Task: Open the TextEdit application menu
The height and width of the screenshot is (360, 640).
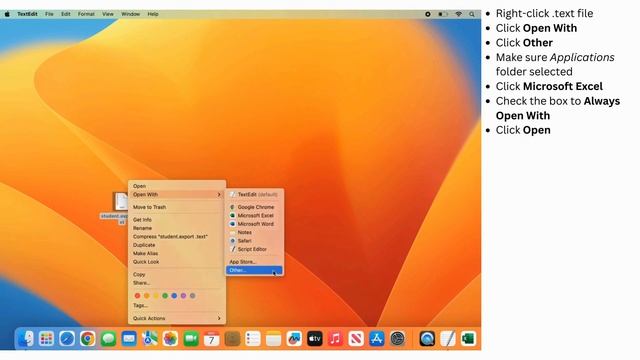Action: tap(27, 14)
